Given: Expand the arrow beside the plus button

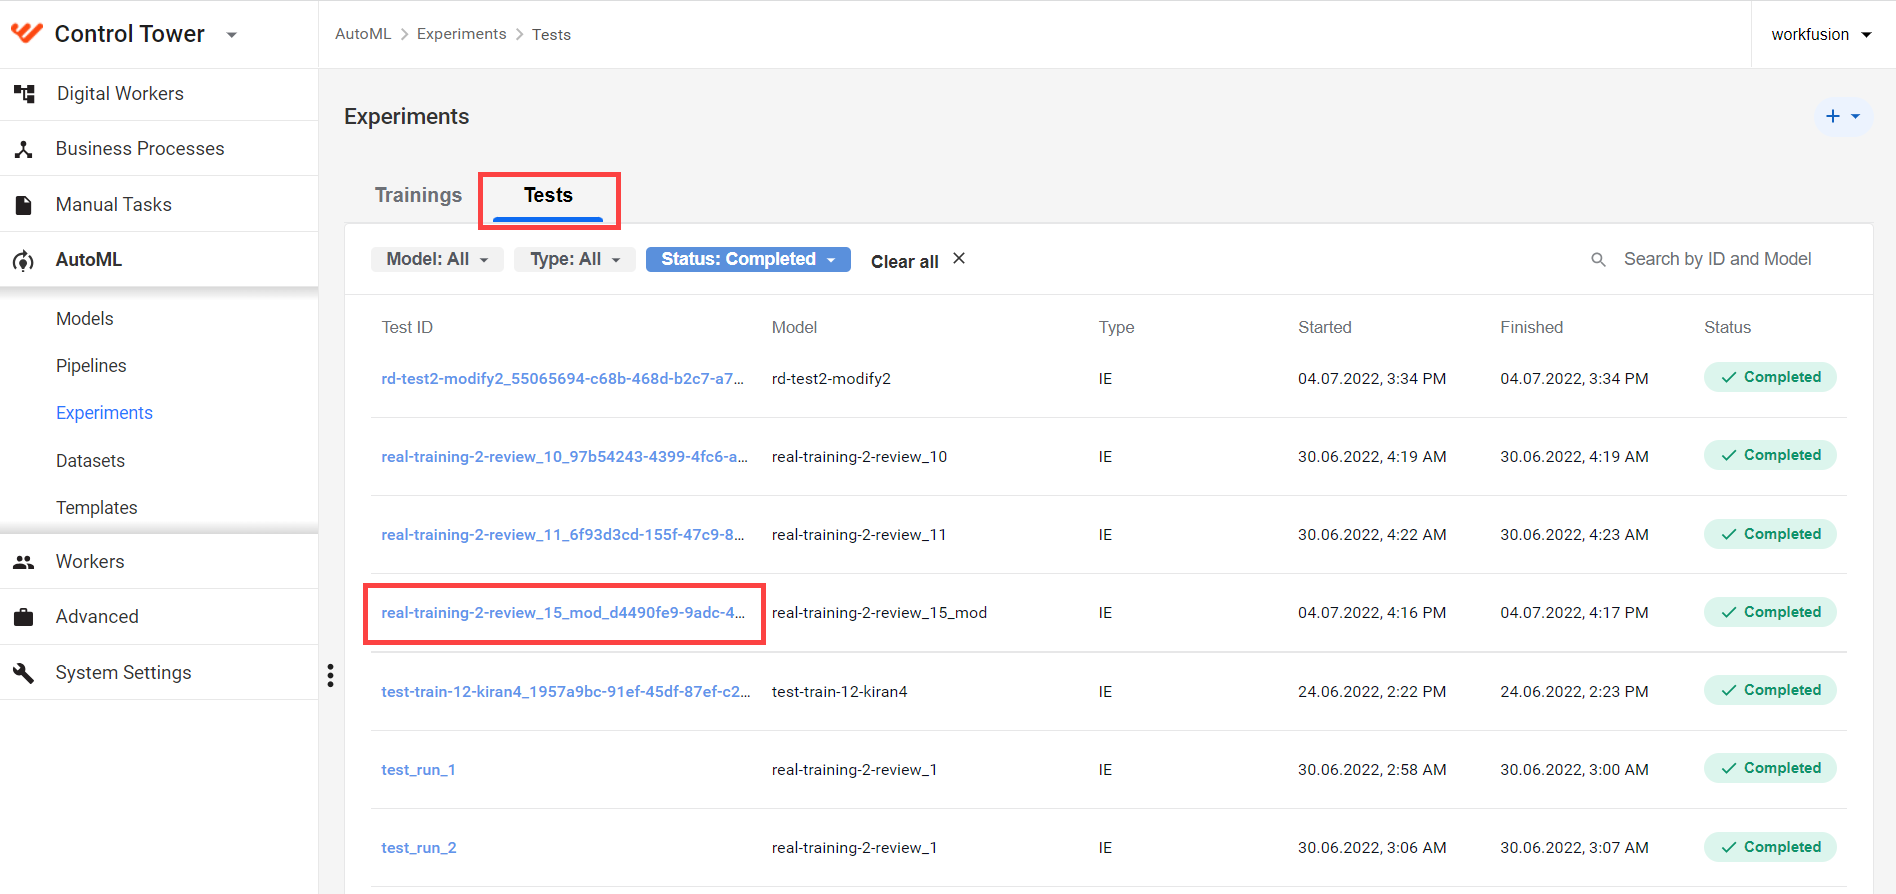Looking at the screenshot, I should tap(1856, 116).
